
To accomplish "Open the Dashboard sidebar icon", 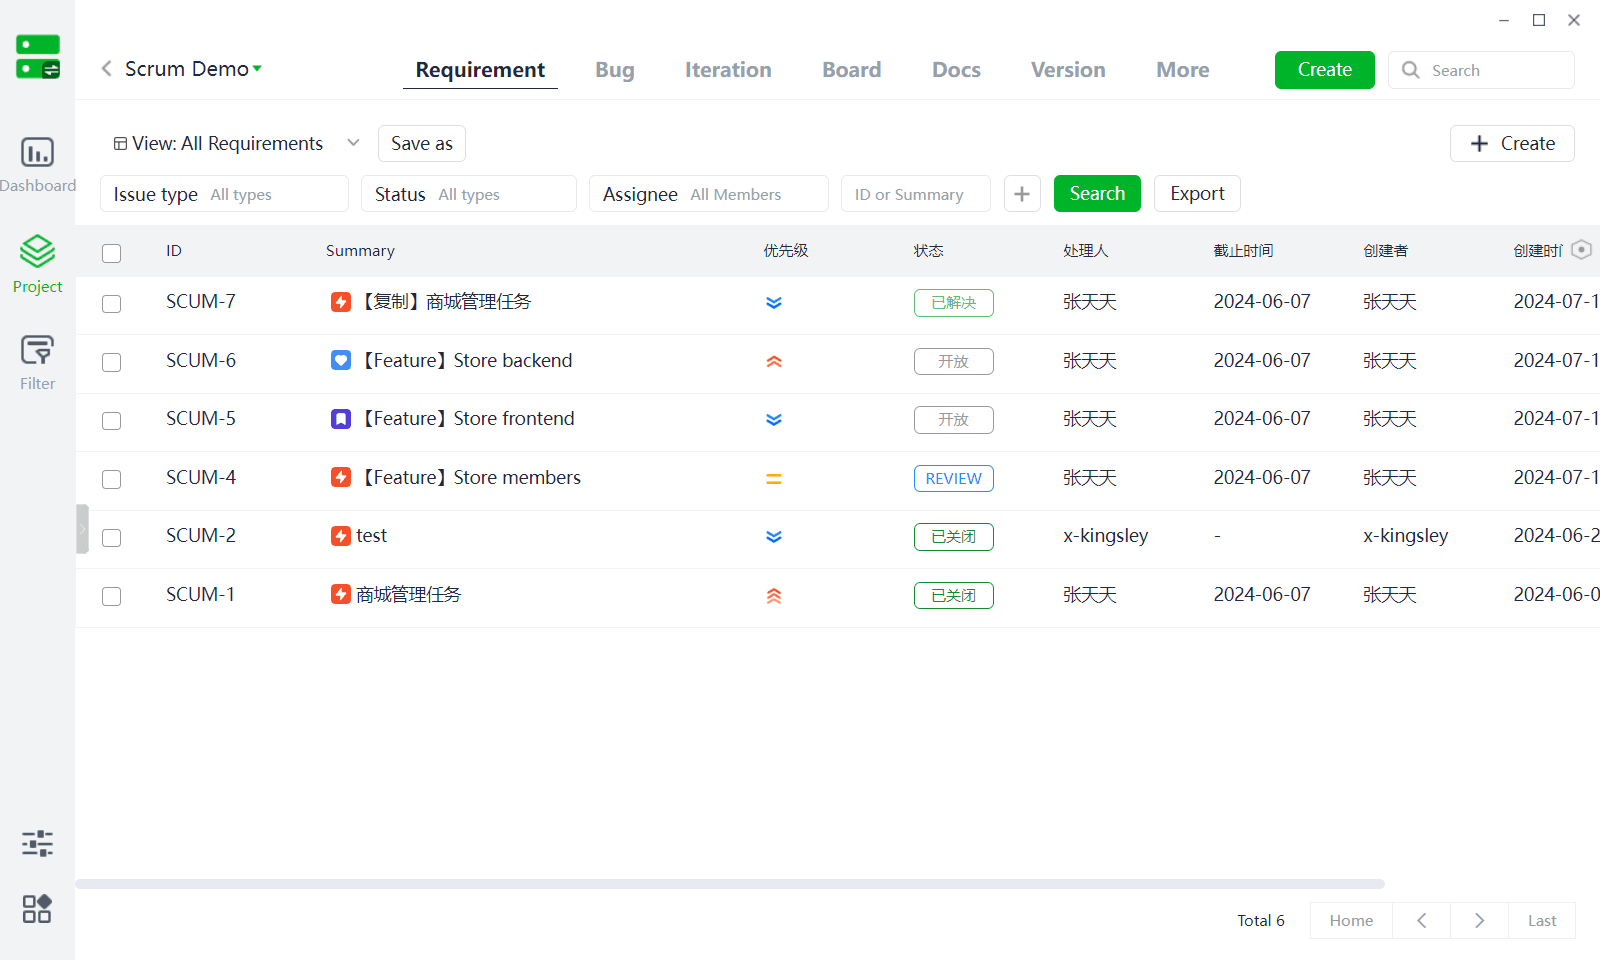I will 37,153.
